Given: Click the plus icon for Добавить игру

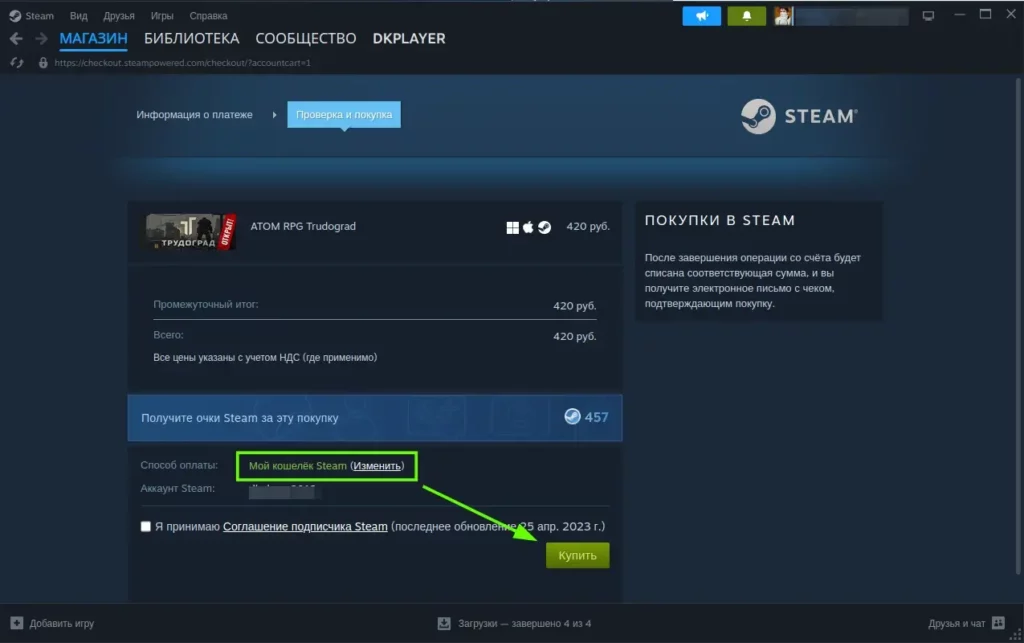Looking at the screenshot, I should click(16, 623).
